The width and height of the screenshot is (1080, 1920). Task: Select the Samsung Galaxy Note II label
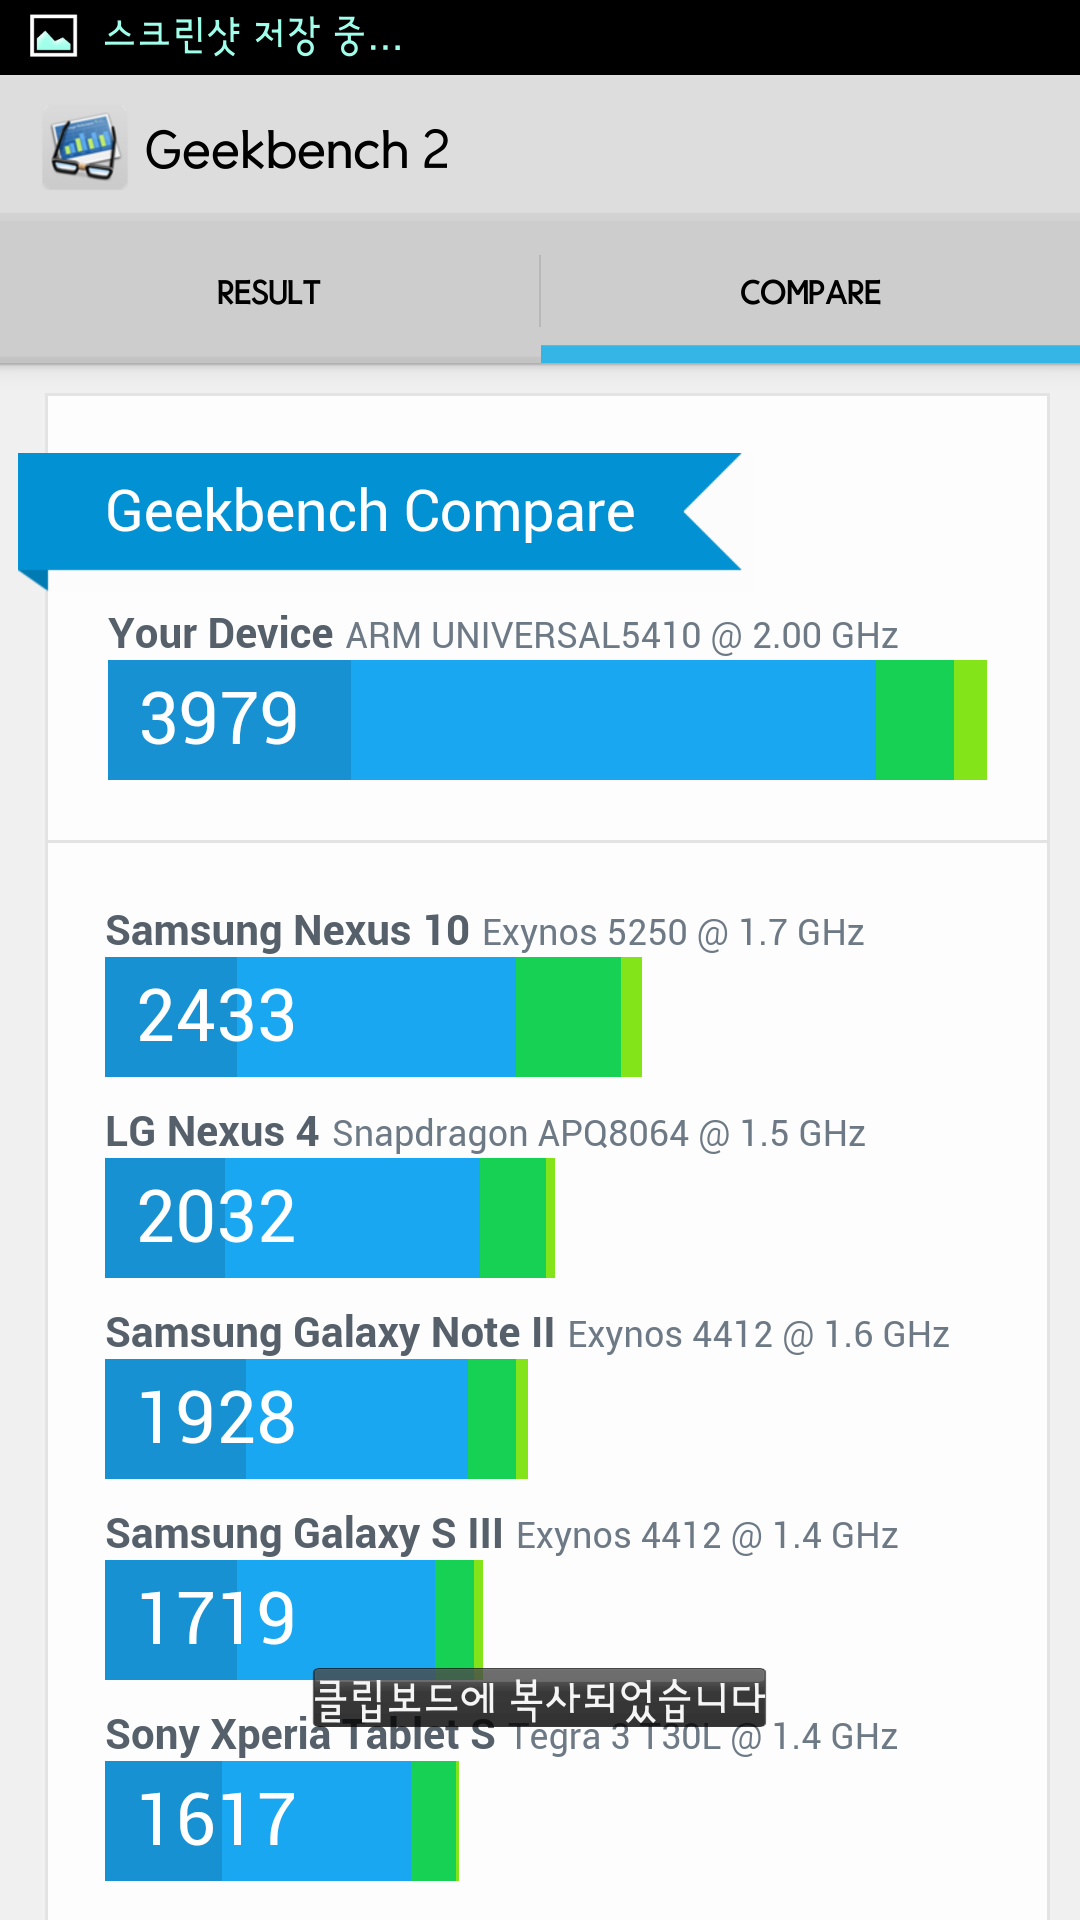tap(330, 1333)
